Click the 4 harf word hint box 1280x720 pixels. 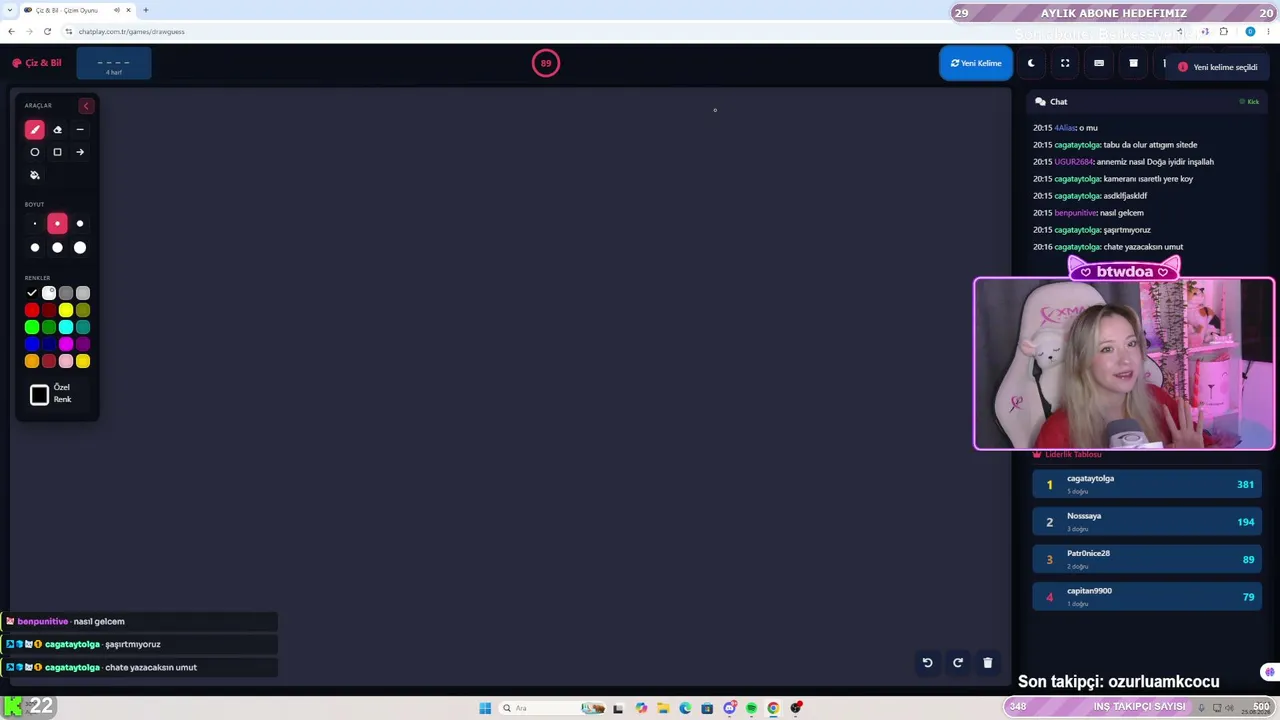(x=114, y=64)
